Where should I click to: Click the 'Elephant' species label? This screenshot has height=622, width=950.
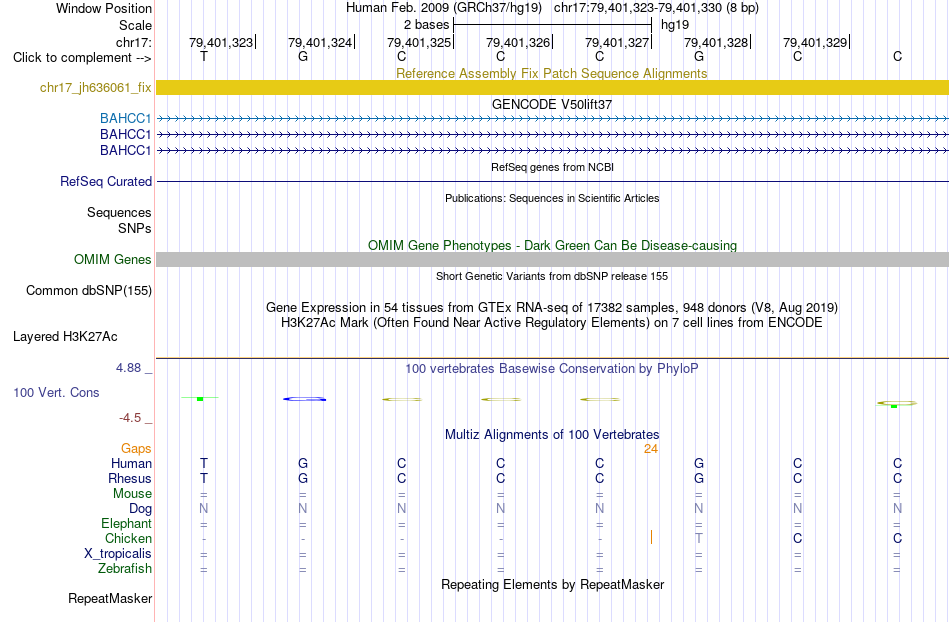(126, 523)
